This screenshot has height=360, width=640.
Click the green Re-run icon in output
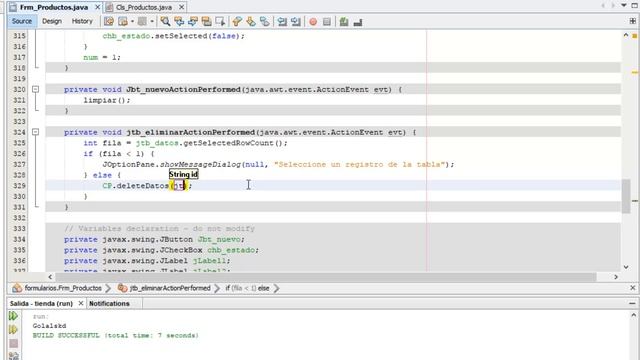(x=13, y=316)
